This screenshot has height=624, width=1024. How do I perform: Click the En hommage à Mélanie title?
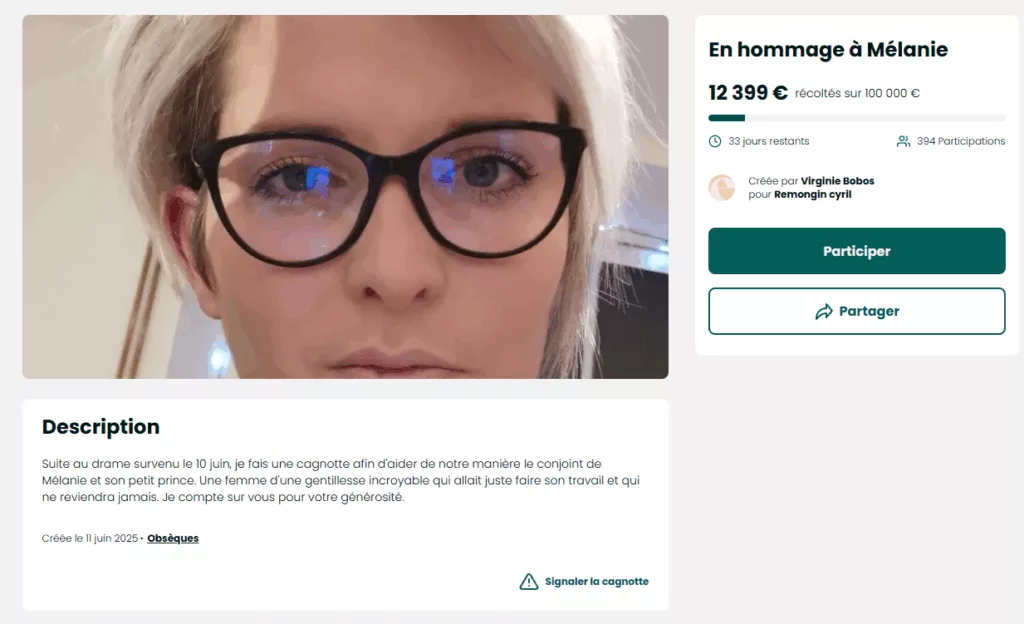pyautogui.click(x=828, y=50)
